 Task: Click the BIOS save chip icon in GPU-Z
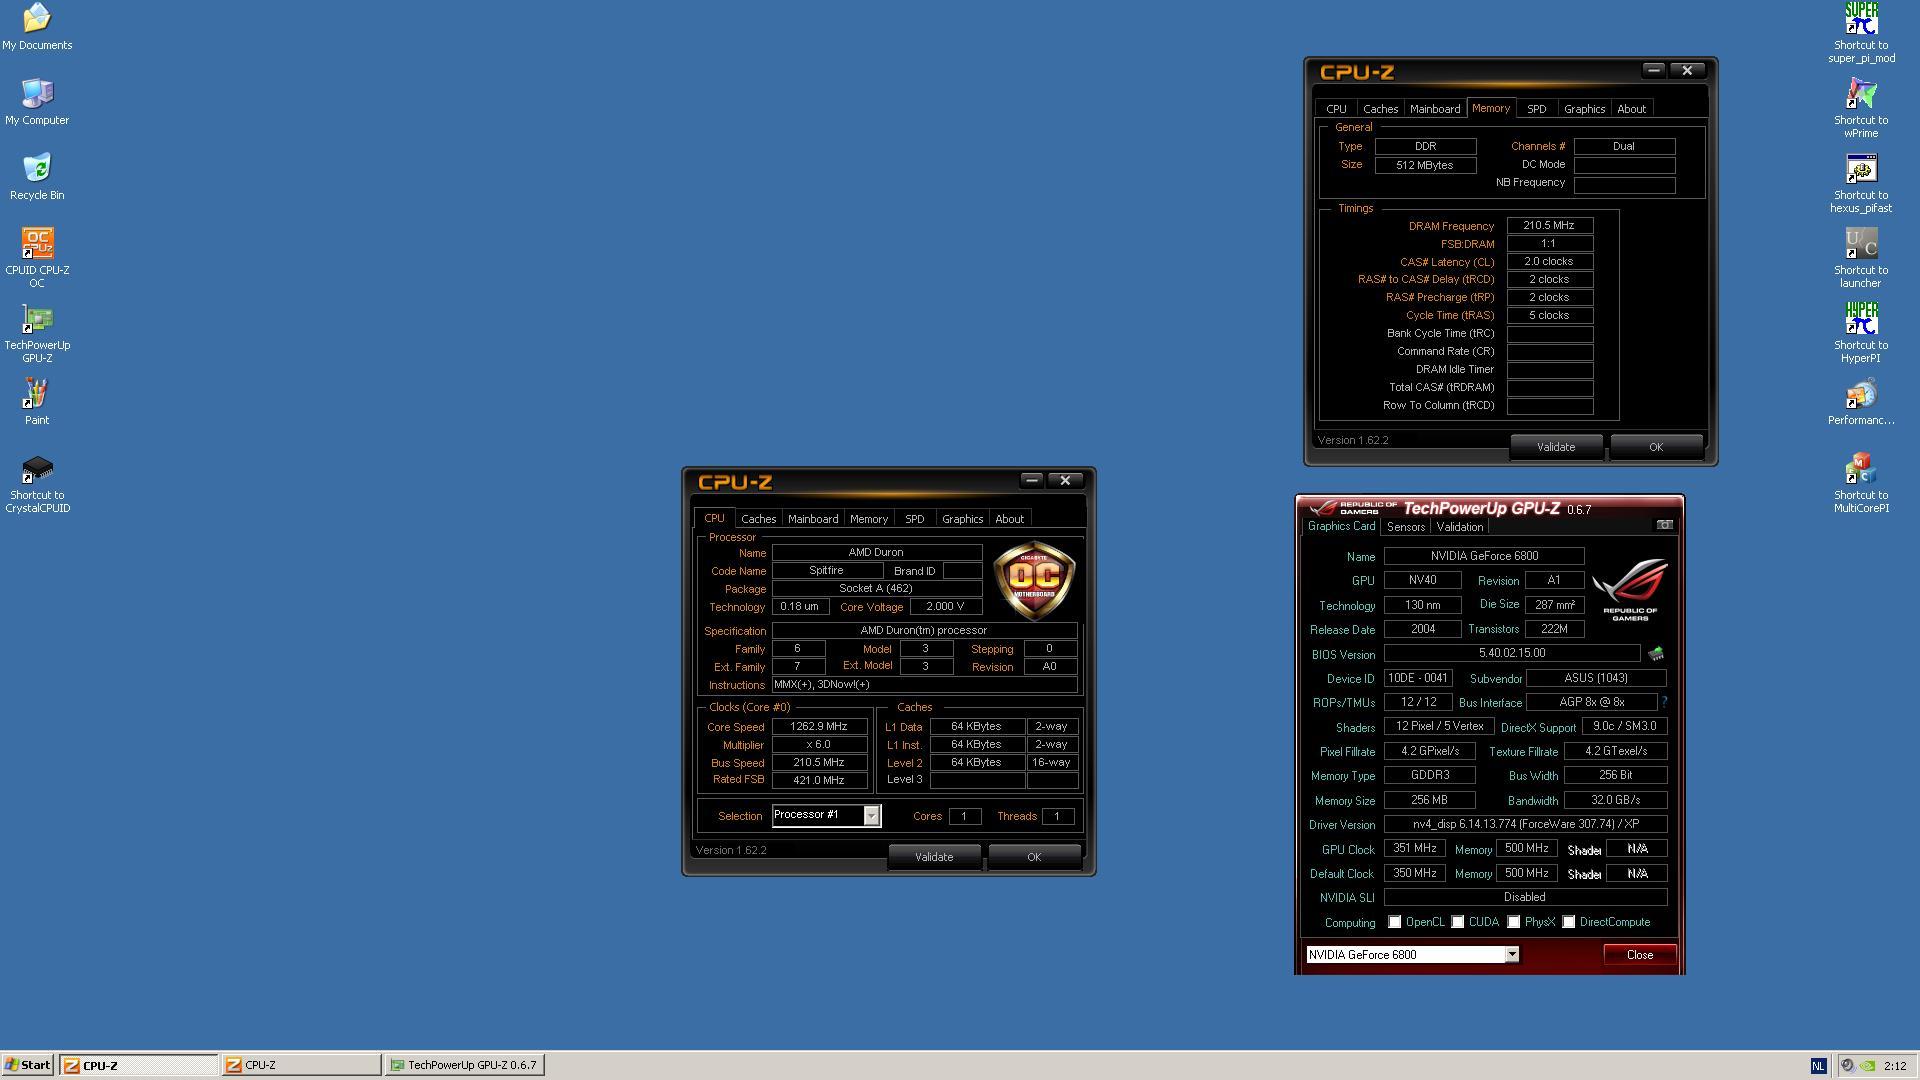[x=1656, y=654]
